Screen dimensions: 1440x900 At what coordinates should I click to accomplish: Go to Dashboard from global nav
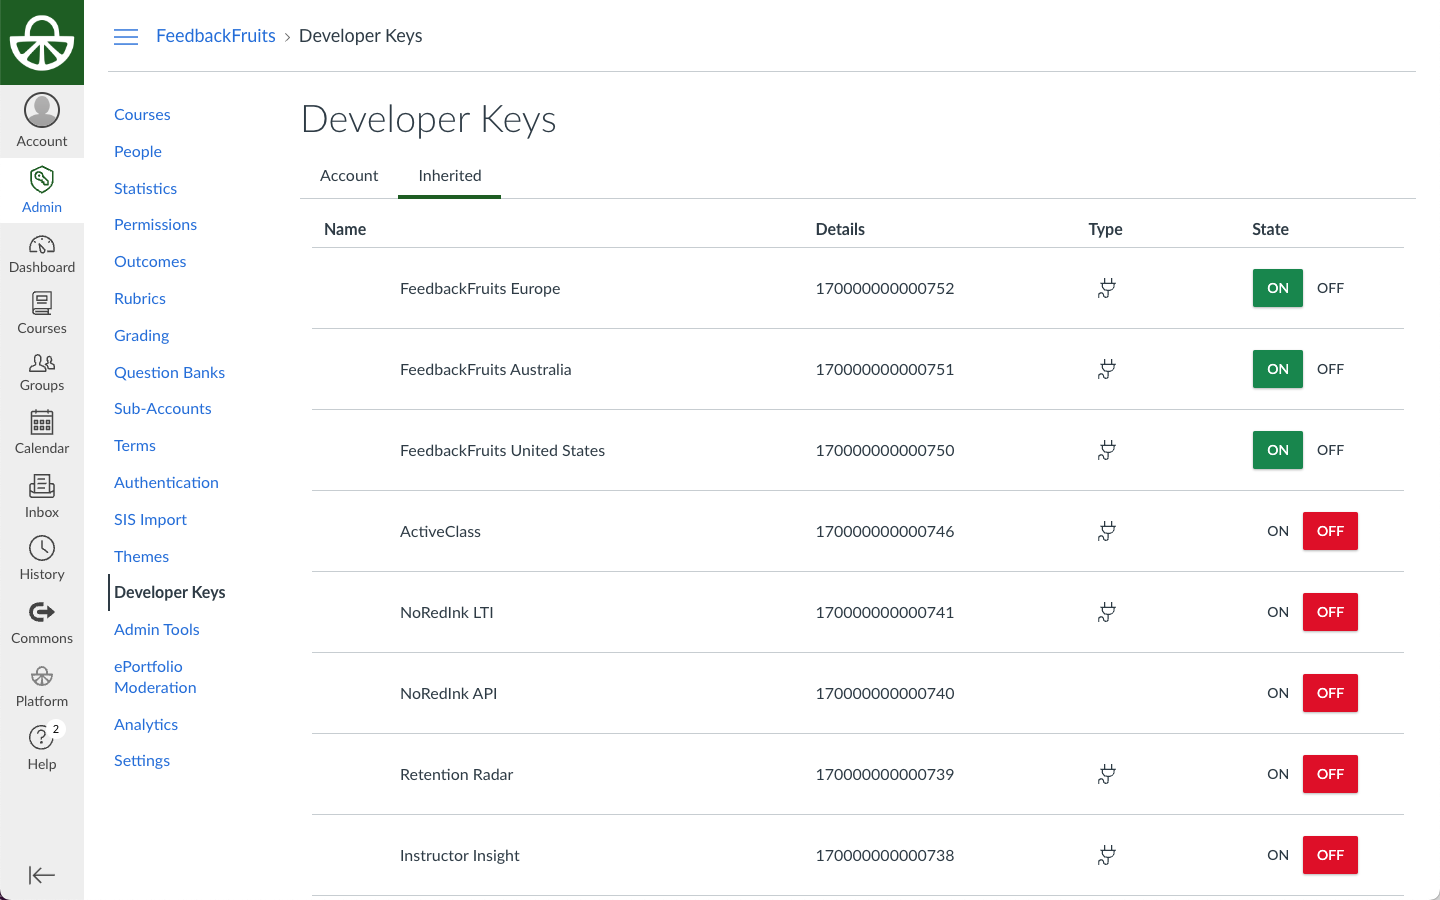(x=42, y=254)
